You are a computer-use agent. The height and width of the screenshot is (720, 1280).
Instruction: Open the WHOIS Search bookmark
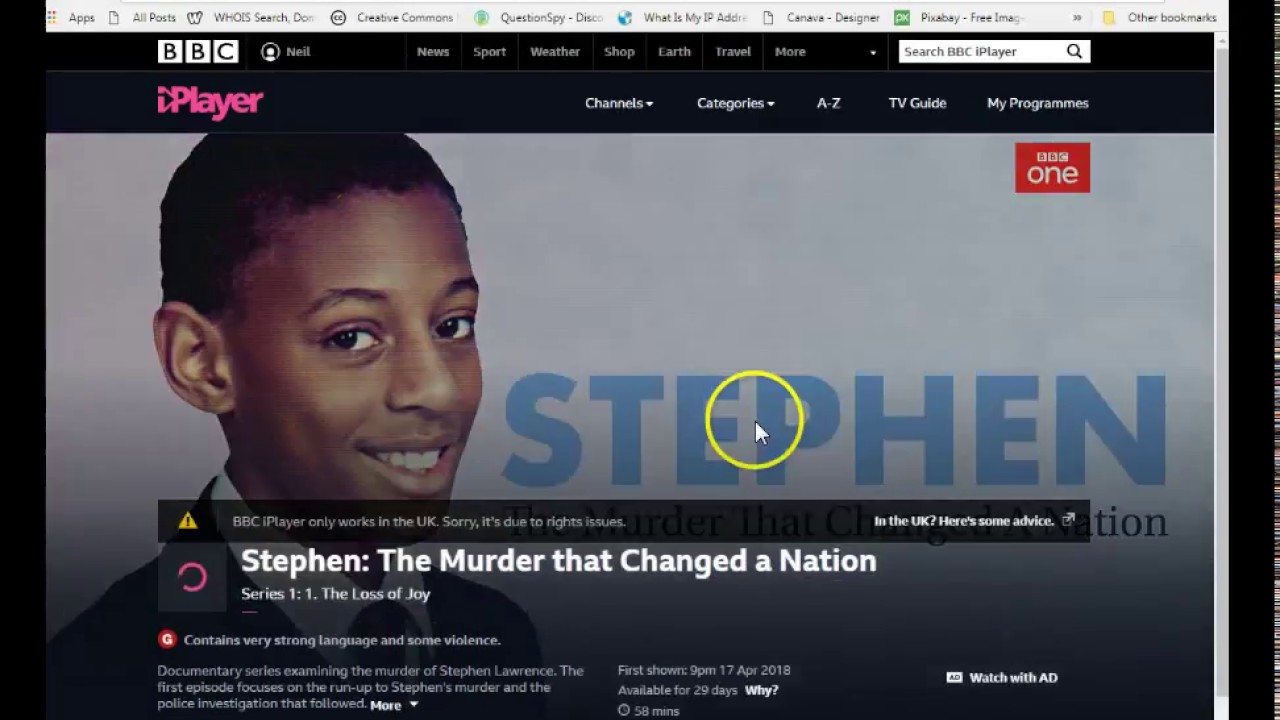tap(250, 17)
